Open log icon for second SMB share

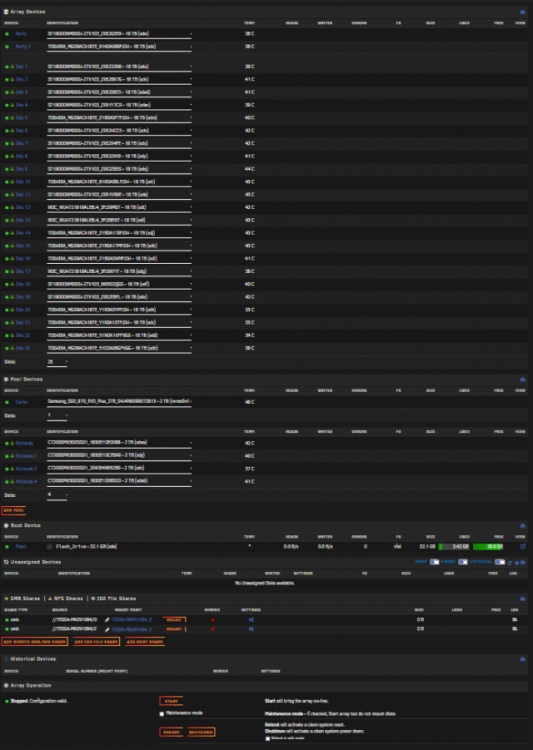pyautogui.click(x=514, y=629)
